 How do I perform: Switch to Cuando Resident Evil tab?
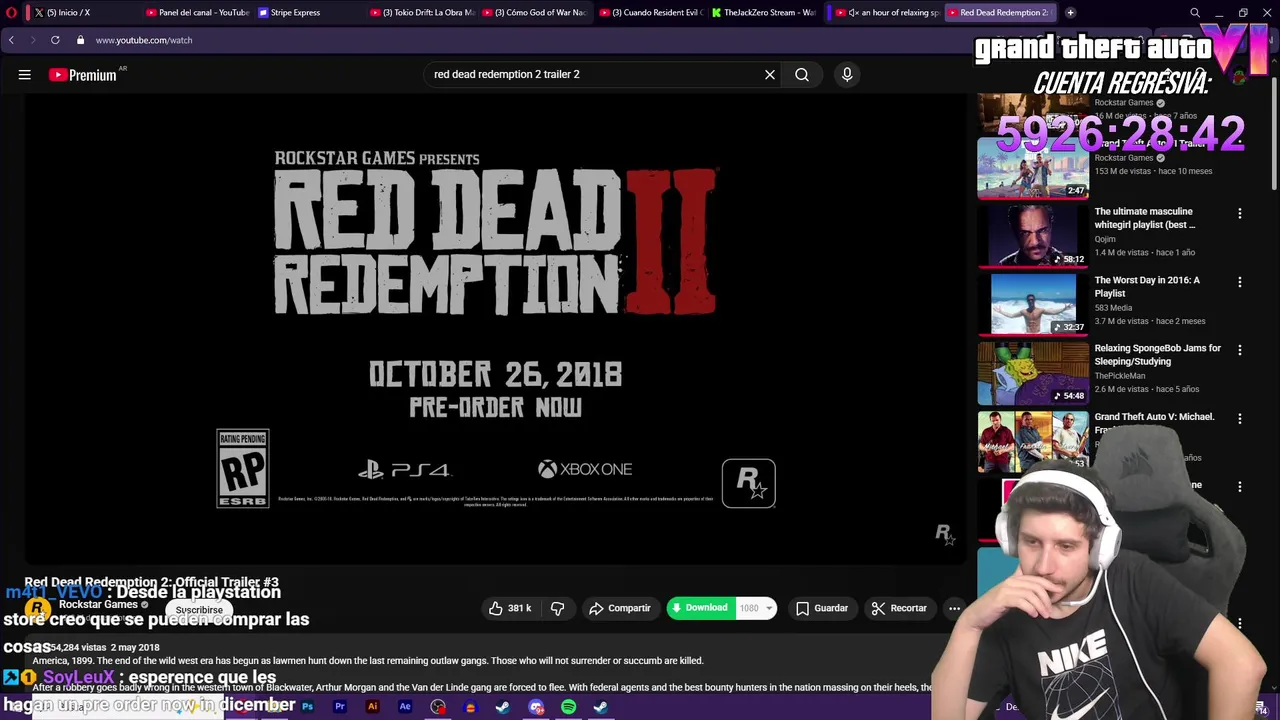650,12
